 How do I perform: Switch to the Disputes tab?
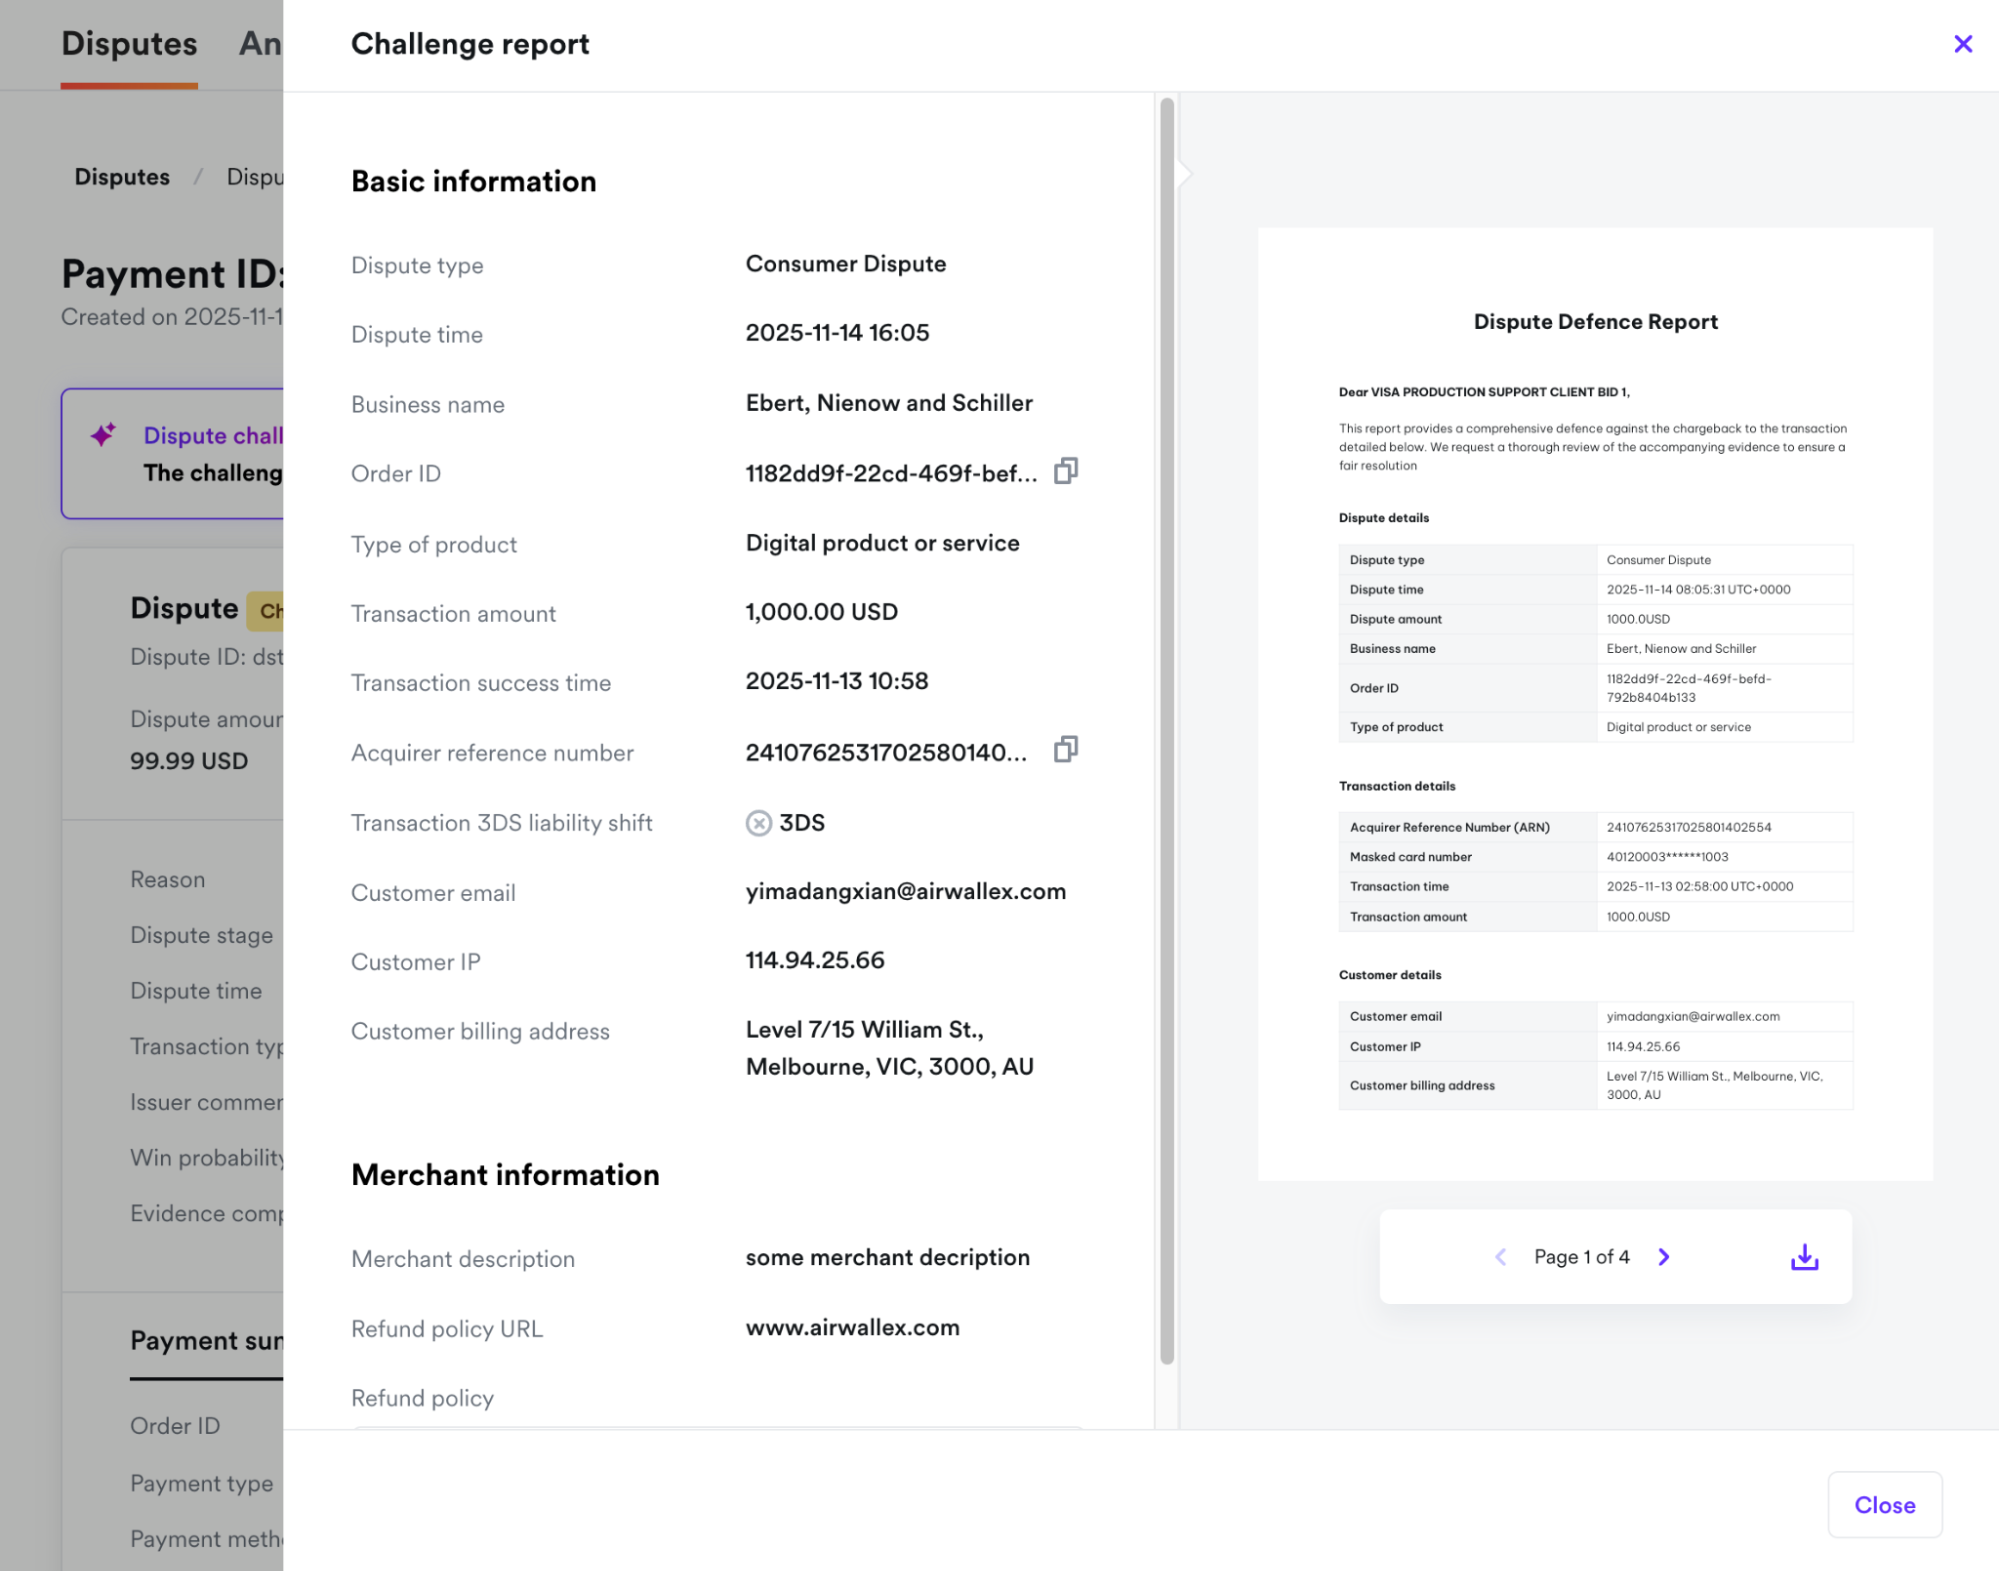[129, 43]
